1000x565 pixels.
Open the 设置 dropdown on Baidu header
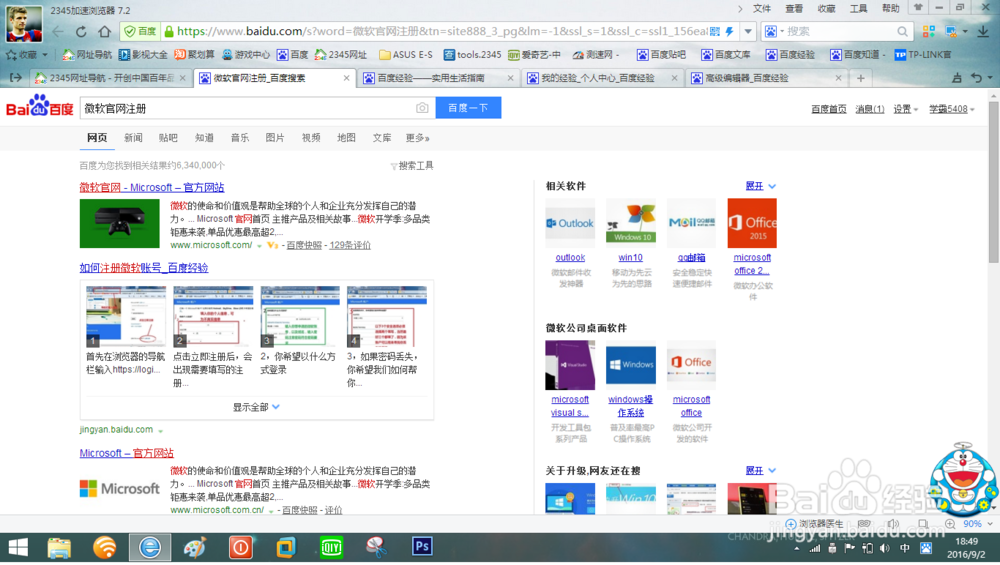click(x=905, y=109)
